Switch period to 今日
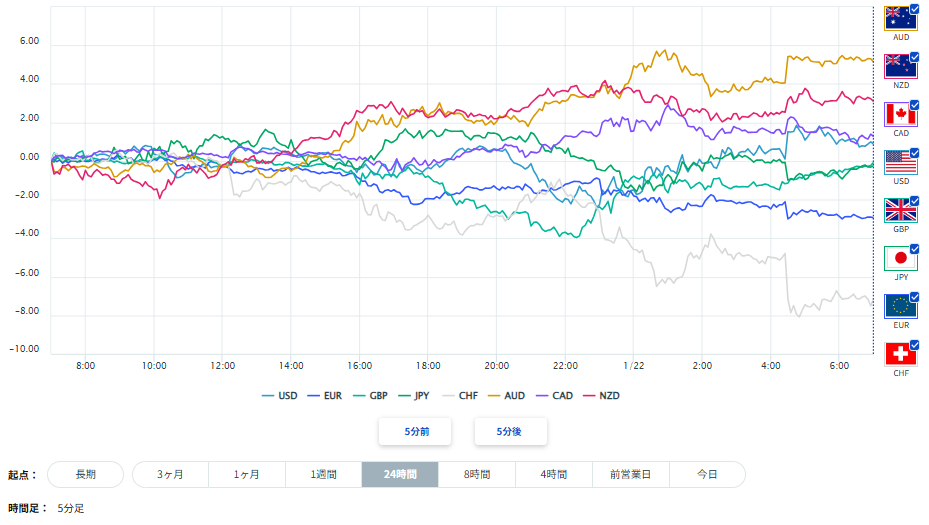This screenshot has width=929, height=525. click(x=707, y=475)
